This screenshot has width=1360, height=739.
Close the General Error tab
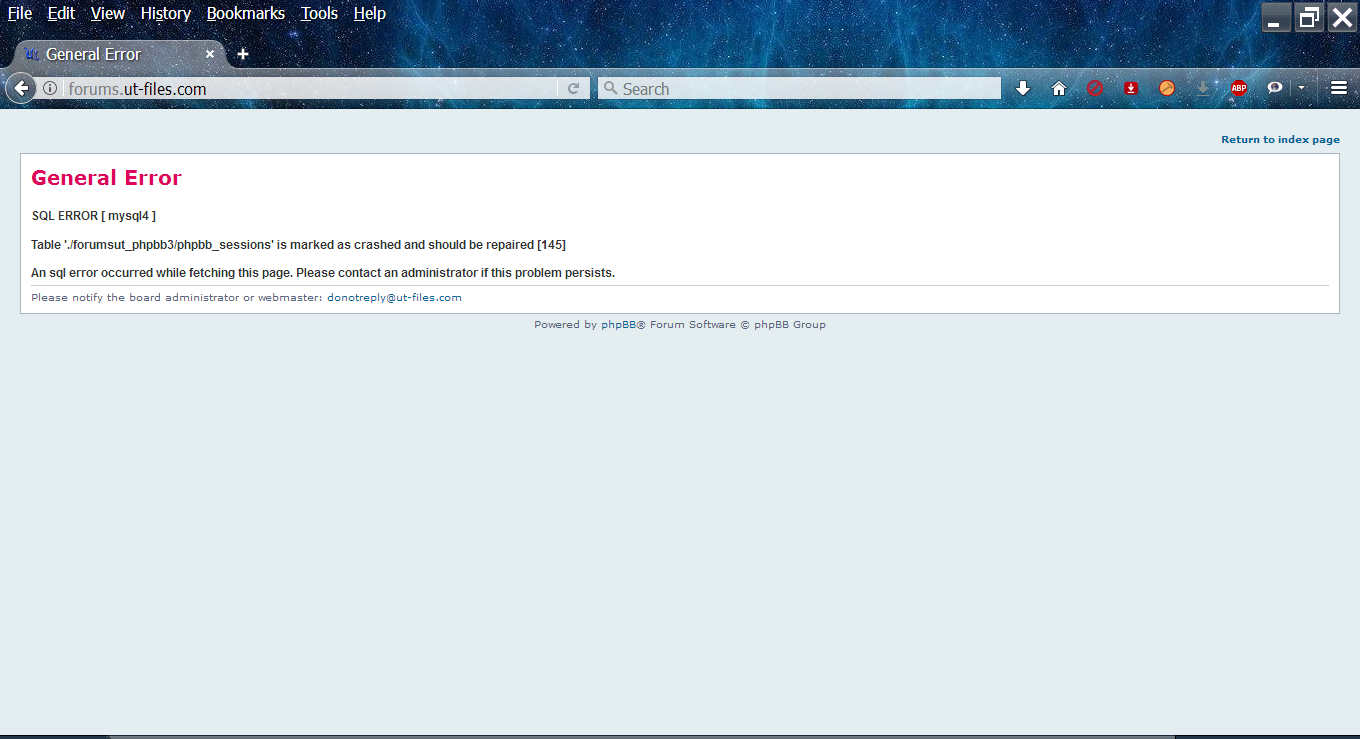point(210,54)
